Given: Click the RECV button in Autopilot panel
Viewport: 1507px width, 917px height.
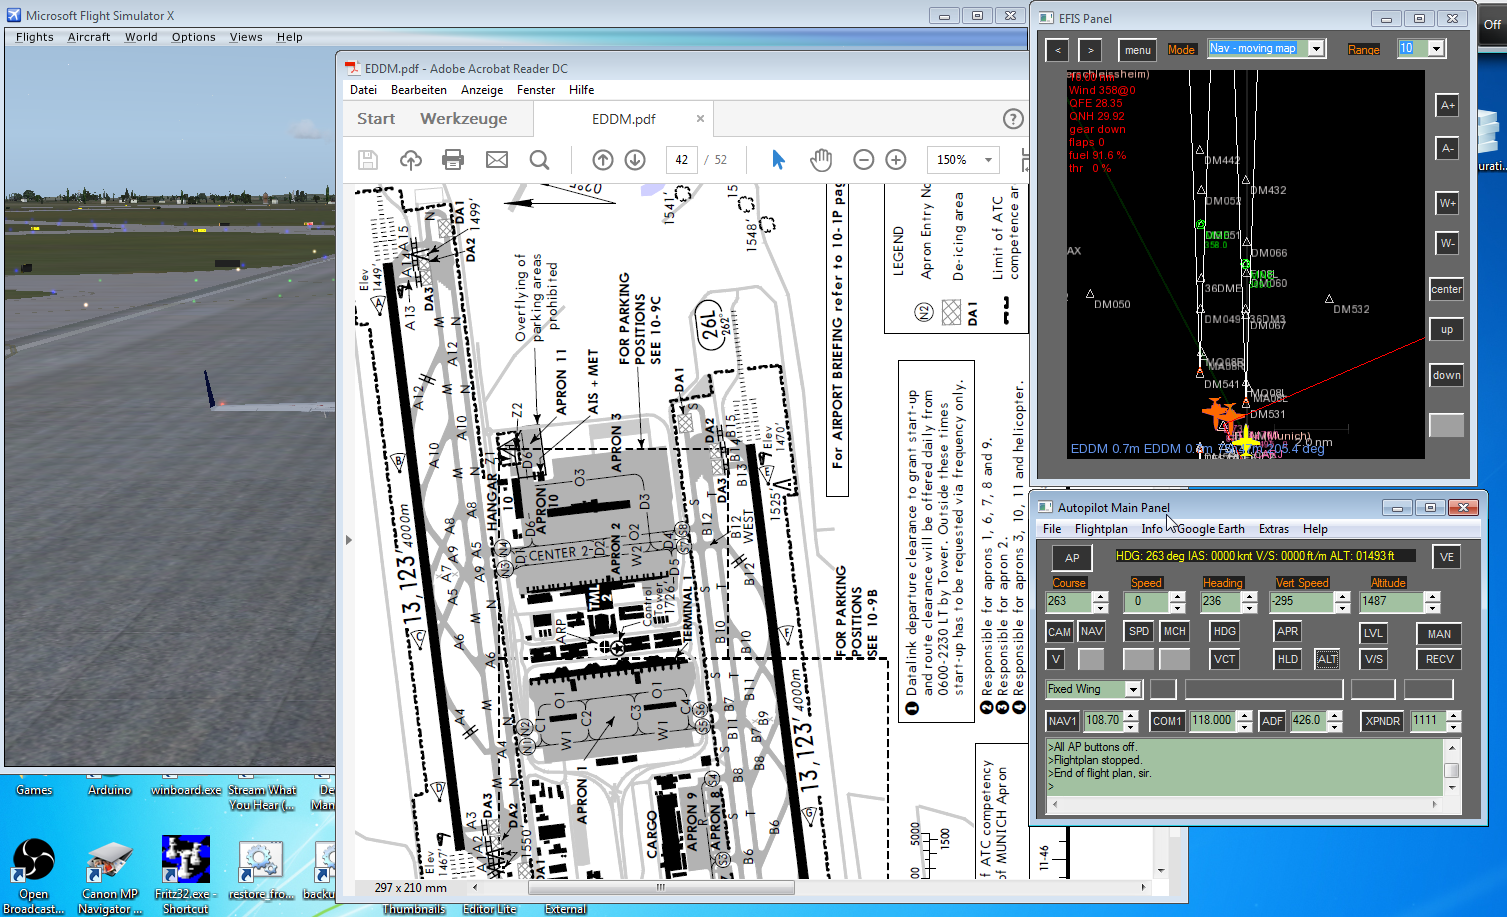Looking at the screenshot, I should pos(1439,659).
